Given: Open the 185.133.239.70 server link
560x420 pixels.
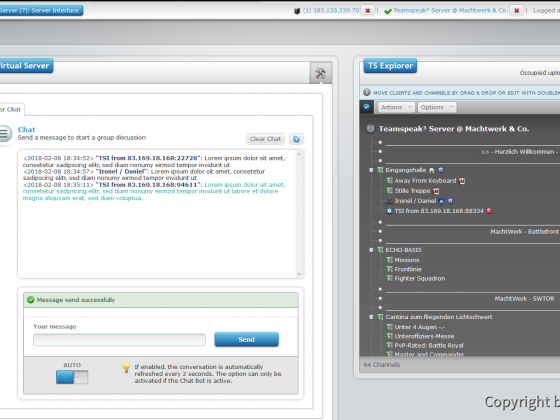Looking at the screenshot, I should tap(331, 10).
